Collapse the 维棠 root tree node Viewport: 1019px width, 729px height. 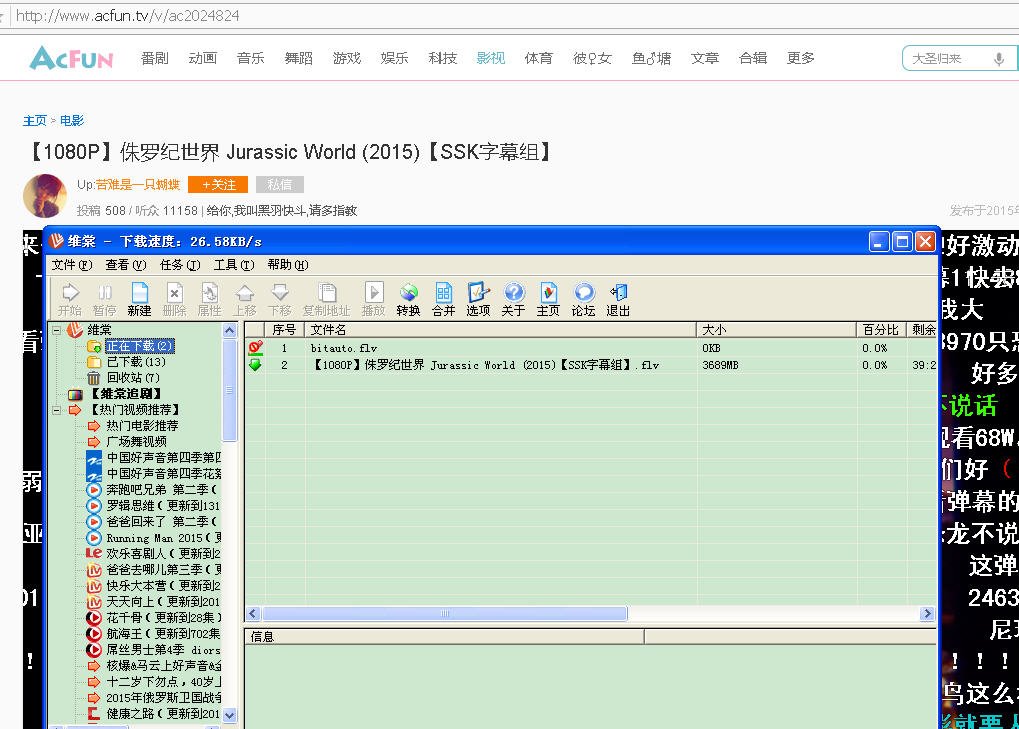(x=57, y=328)
